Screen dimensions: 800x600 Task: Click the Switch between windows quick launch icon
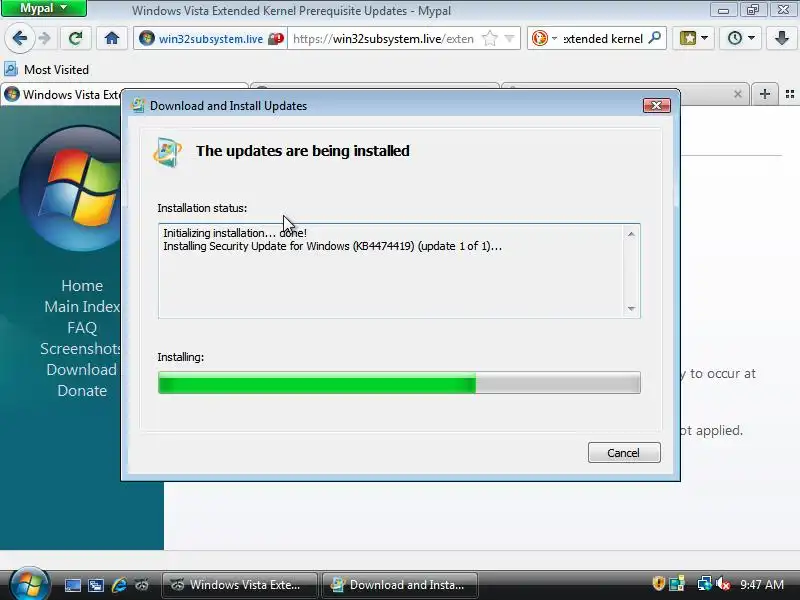pyautogui.click(x=95, y=585)
